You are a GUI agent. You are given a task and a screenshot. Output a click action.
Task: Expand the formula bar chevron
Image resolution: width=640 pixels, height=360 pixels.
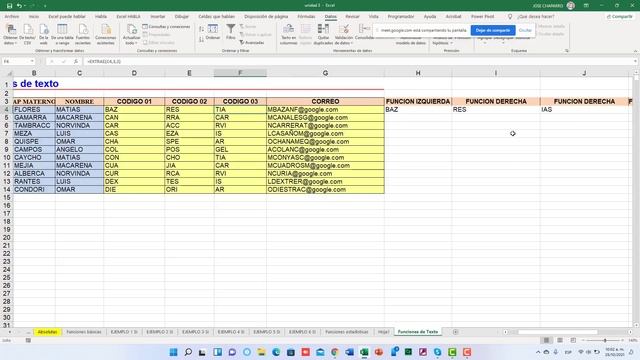point(636,62)
